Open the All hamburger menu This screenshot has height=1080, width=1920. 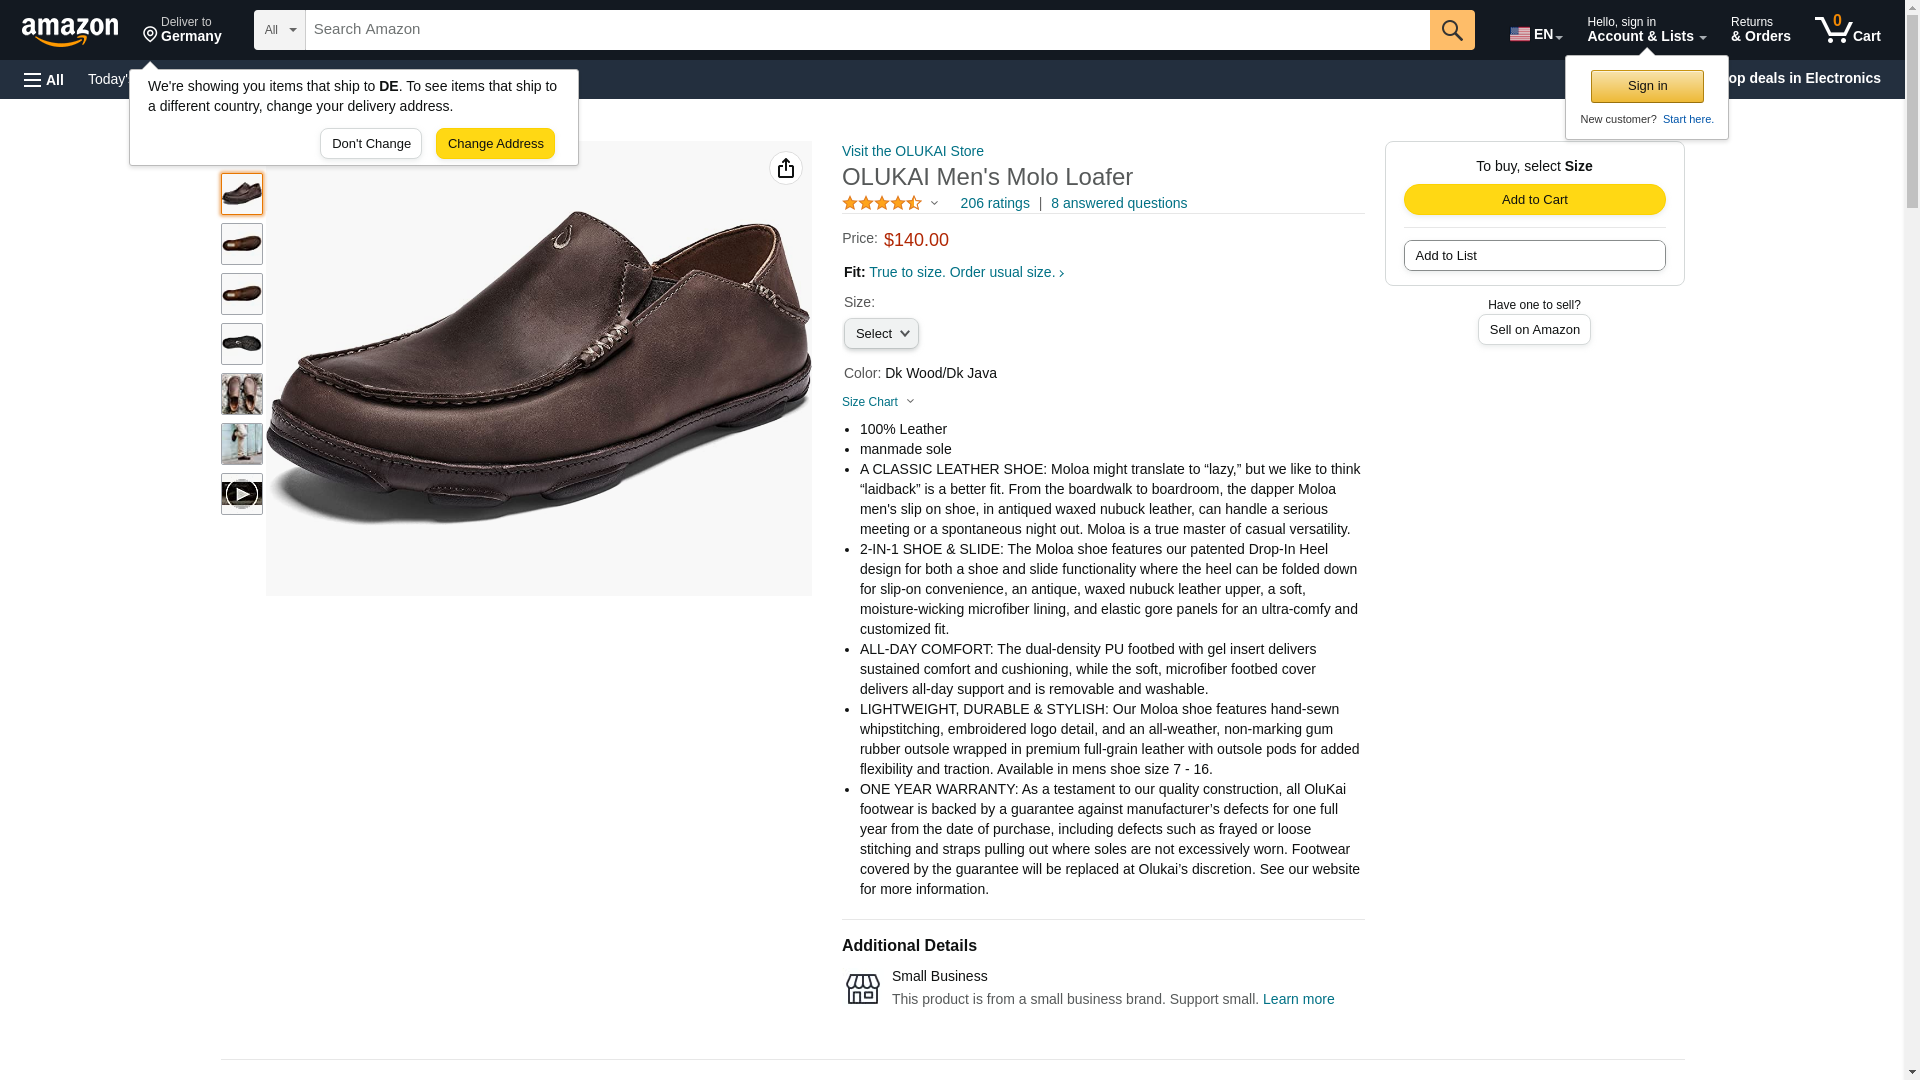coord(44,79)
